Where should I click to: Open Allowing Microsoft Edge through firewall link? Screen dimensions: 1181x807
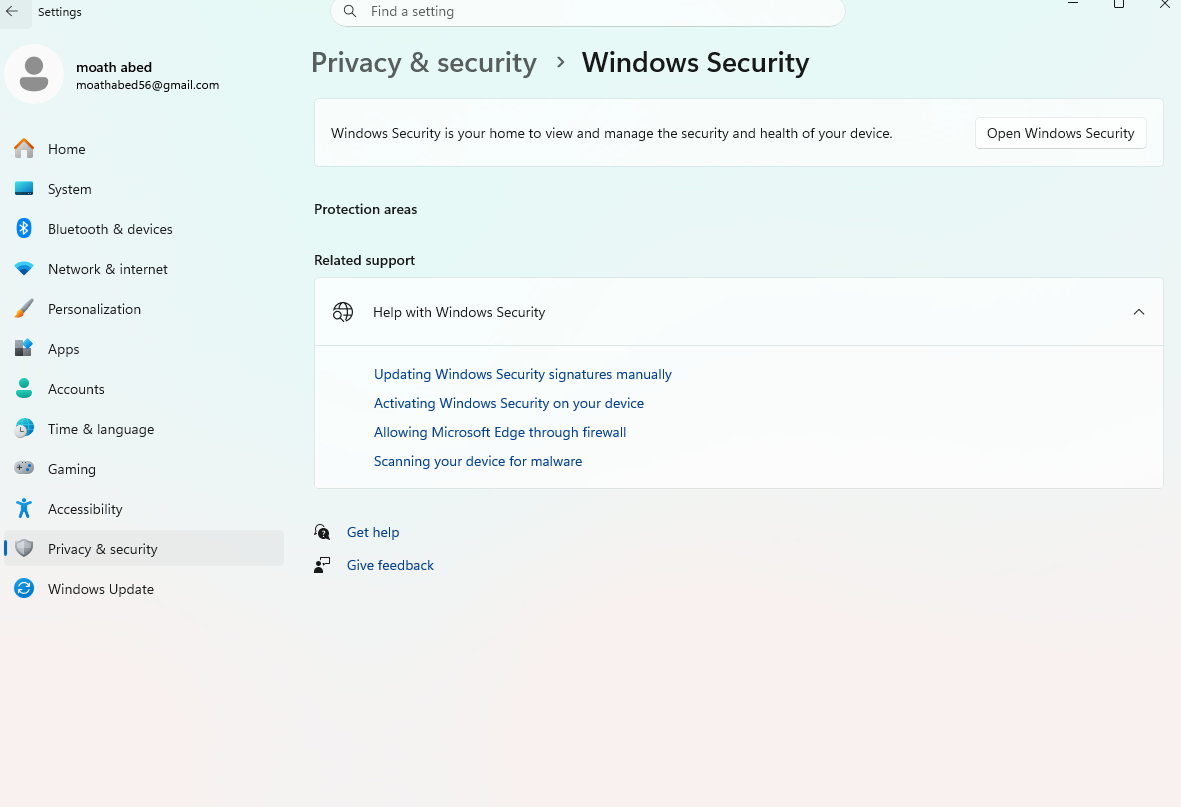click(x=500, y=432)
